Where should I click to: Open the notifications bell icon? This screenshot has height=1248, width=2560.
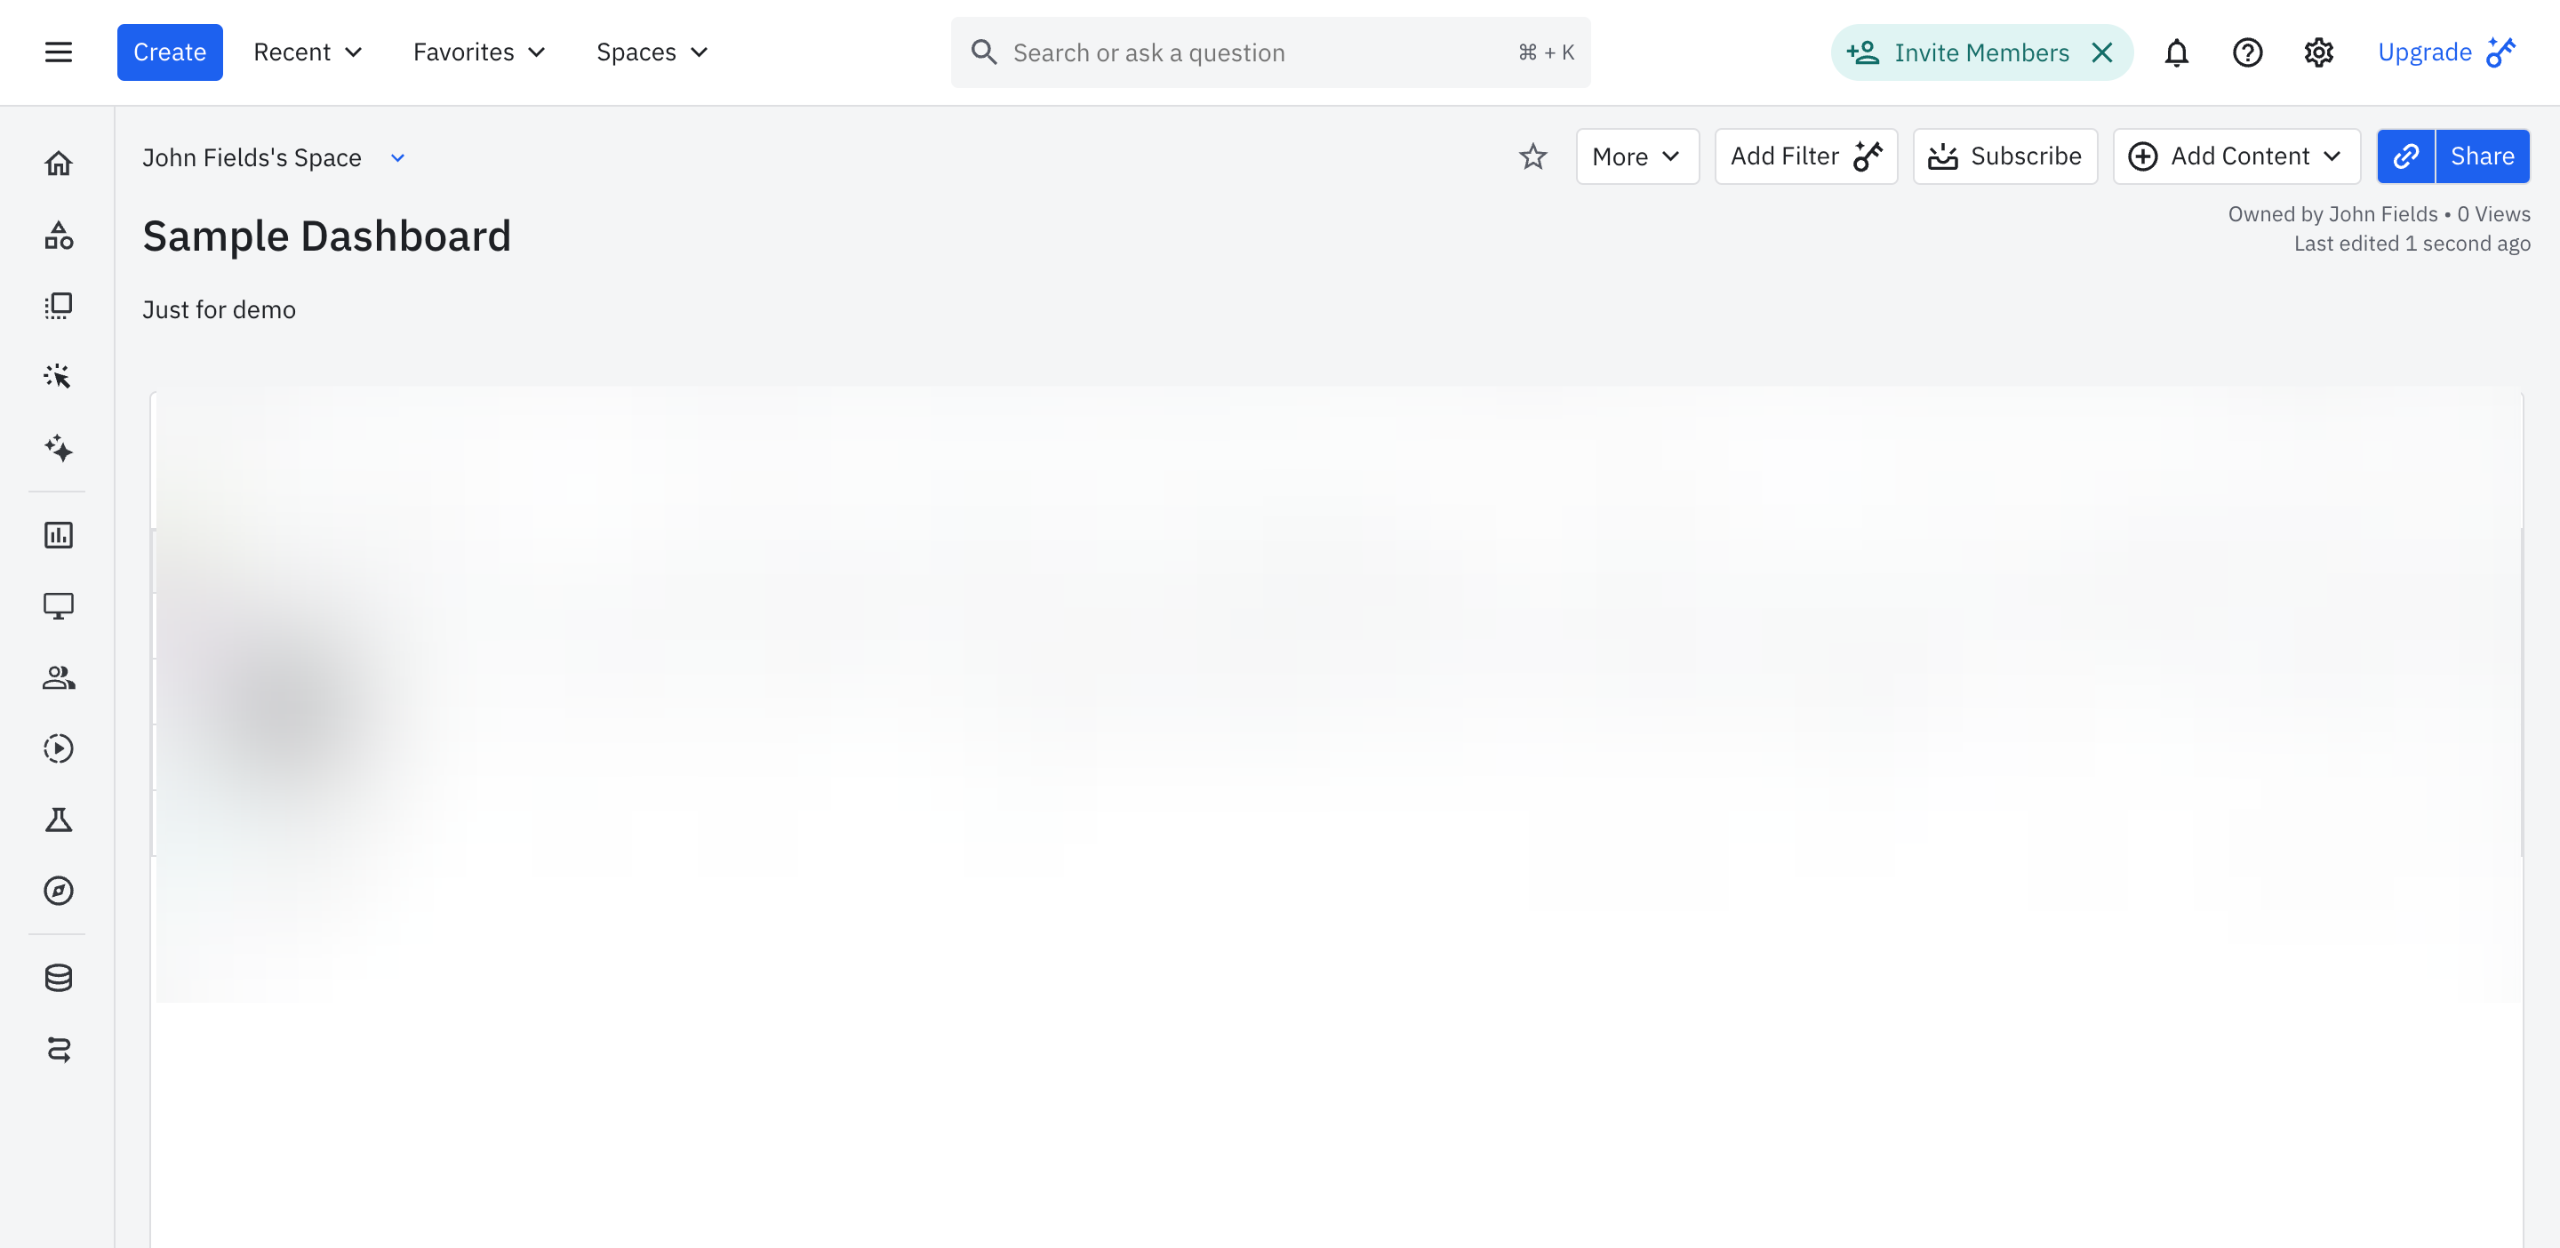tap(2176, 52)
